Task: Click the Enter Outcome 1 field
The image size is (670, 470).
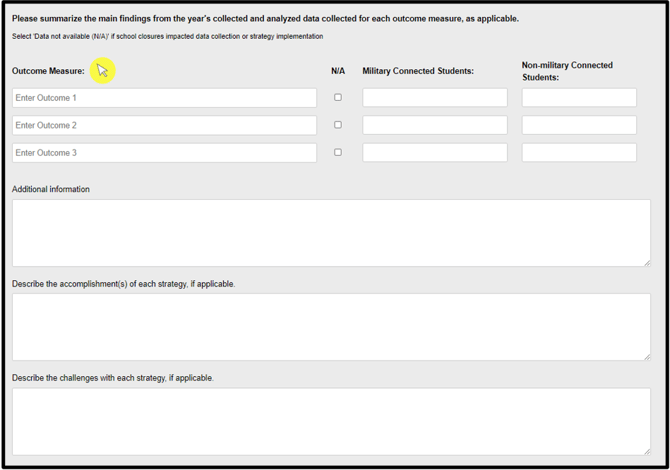Action: (x=164, y=98)
